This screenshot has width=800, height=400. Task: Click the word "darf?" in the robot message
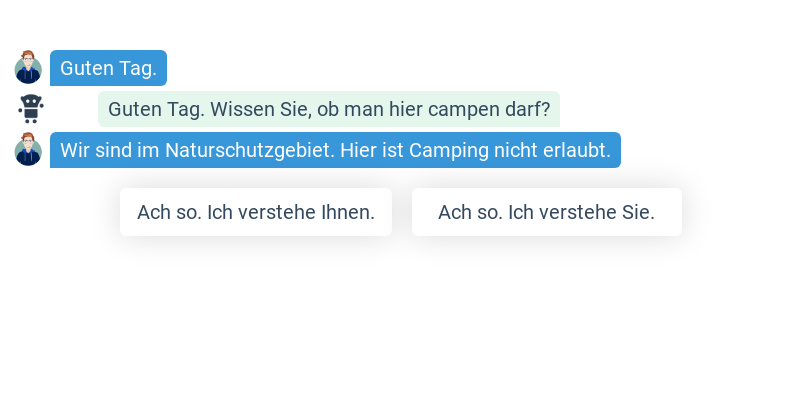point(526,109)
